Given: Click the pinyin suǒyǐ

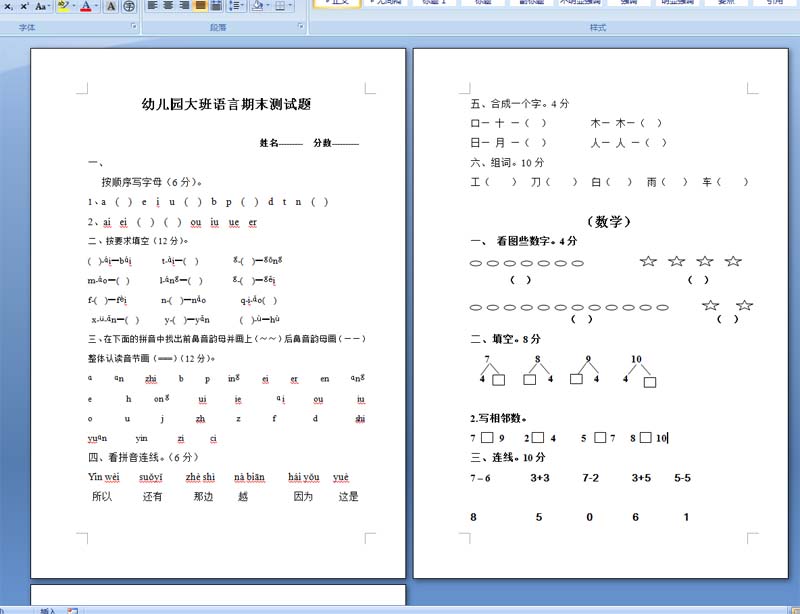Looking at the screenshot, I should point(151,477).
